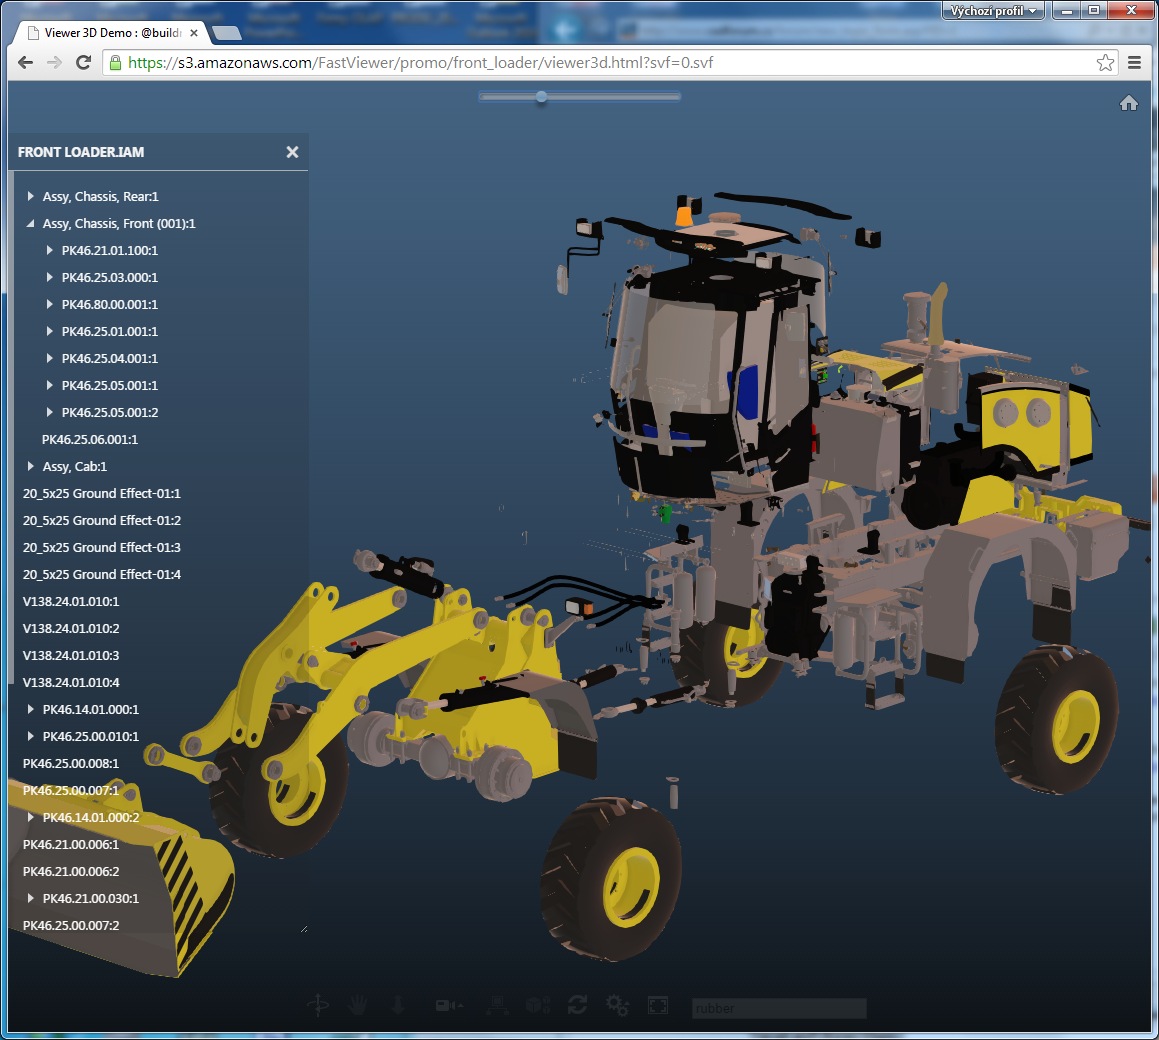Select the Orbit tool in bottom toolbar

(318, 1006)
